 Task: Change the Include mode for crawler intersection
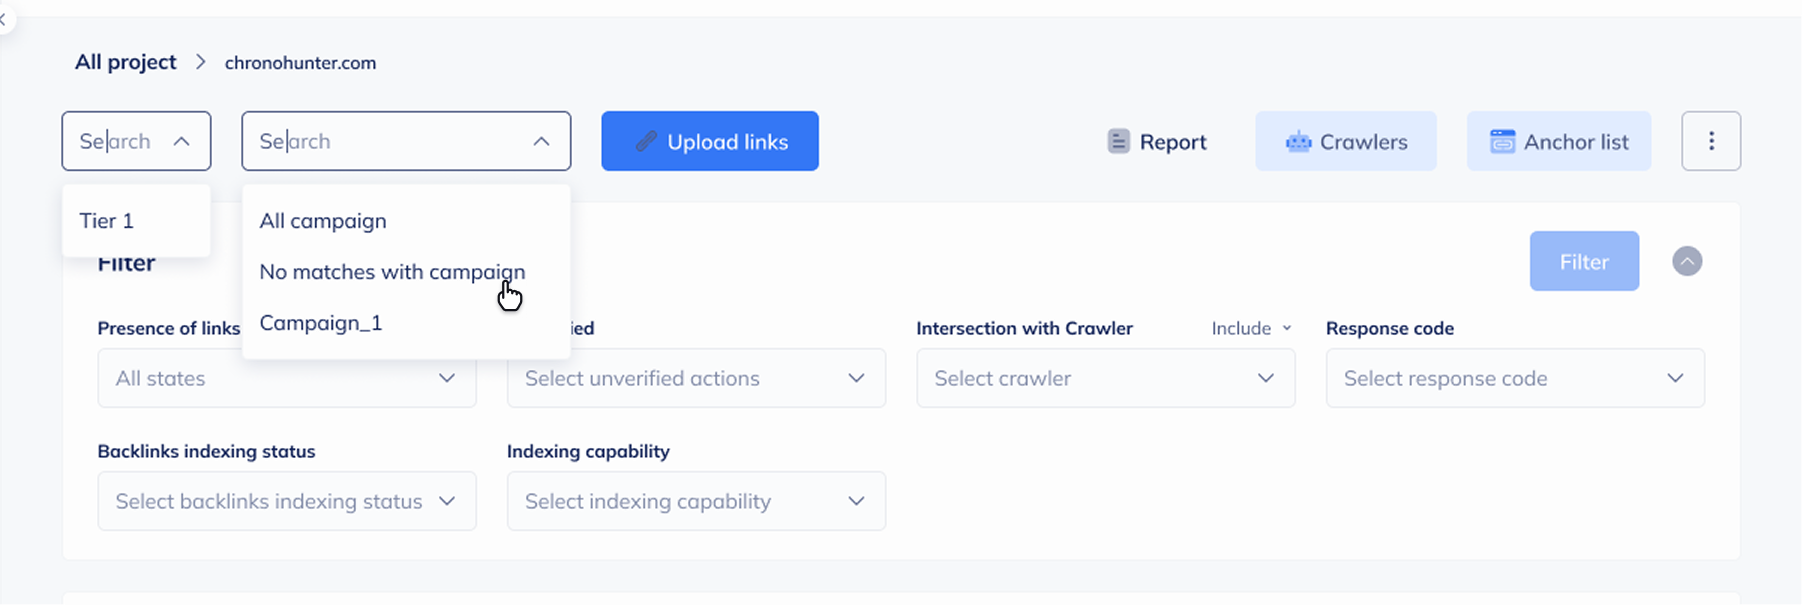click(x=1251, y=328)
